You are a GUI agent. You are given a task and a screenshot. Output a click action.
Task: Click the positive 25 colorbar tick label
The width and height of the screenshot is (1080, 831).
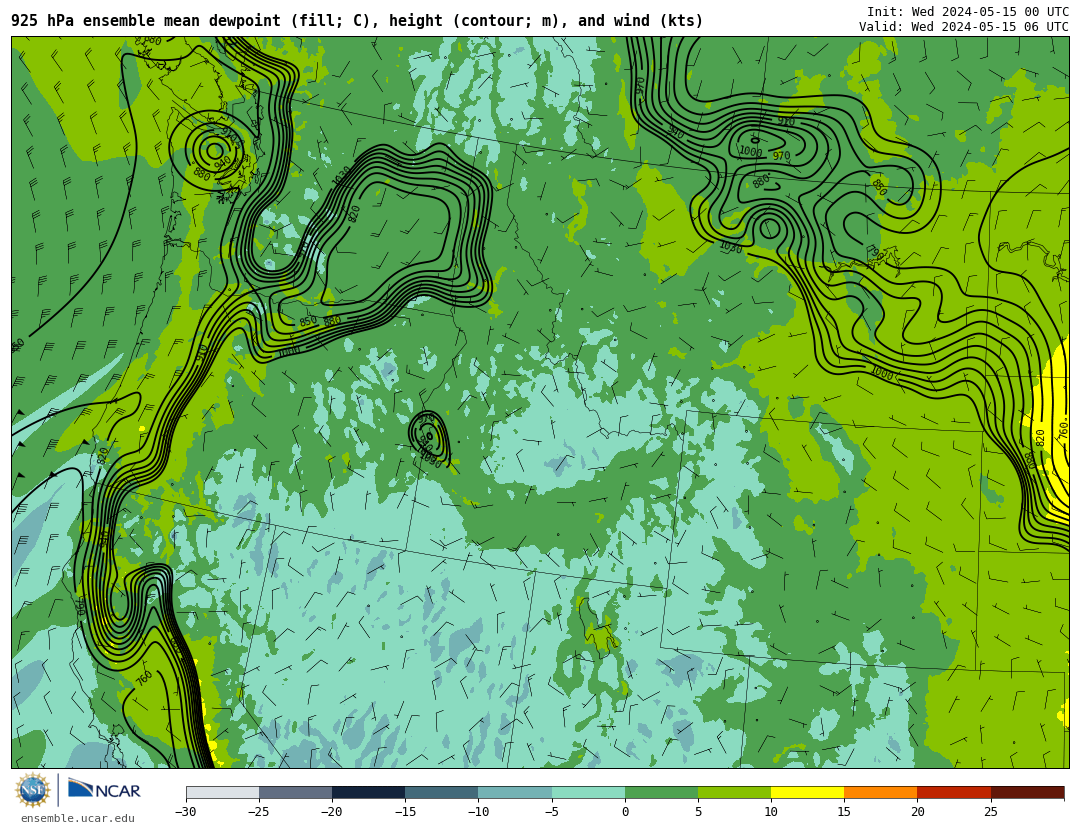tap(990, 812)
